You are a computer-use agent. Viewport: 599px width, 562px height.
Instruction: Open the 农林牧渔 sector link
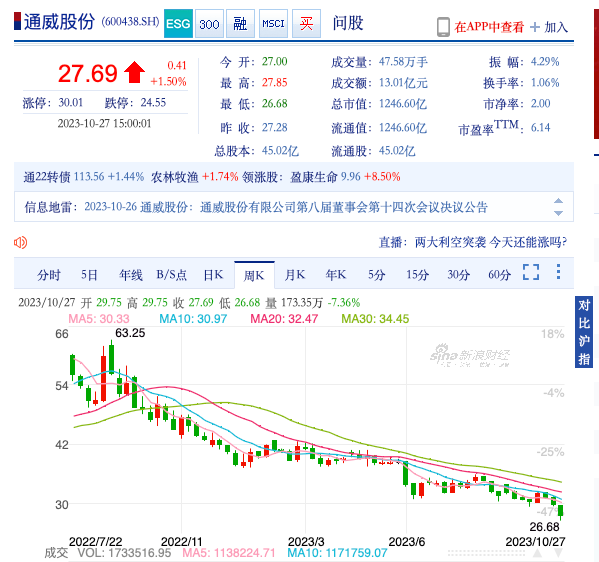tap(175, 177)
